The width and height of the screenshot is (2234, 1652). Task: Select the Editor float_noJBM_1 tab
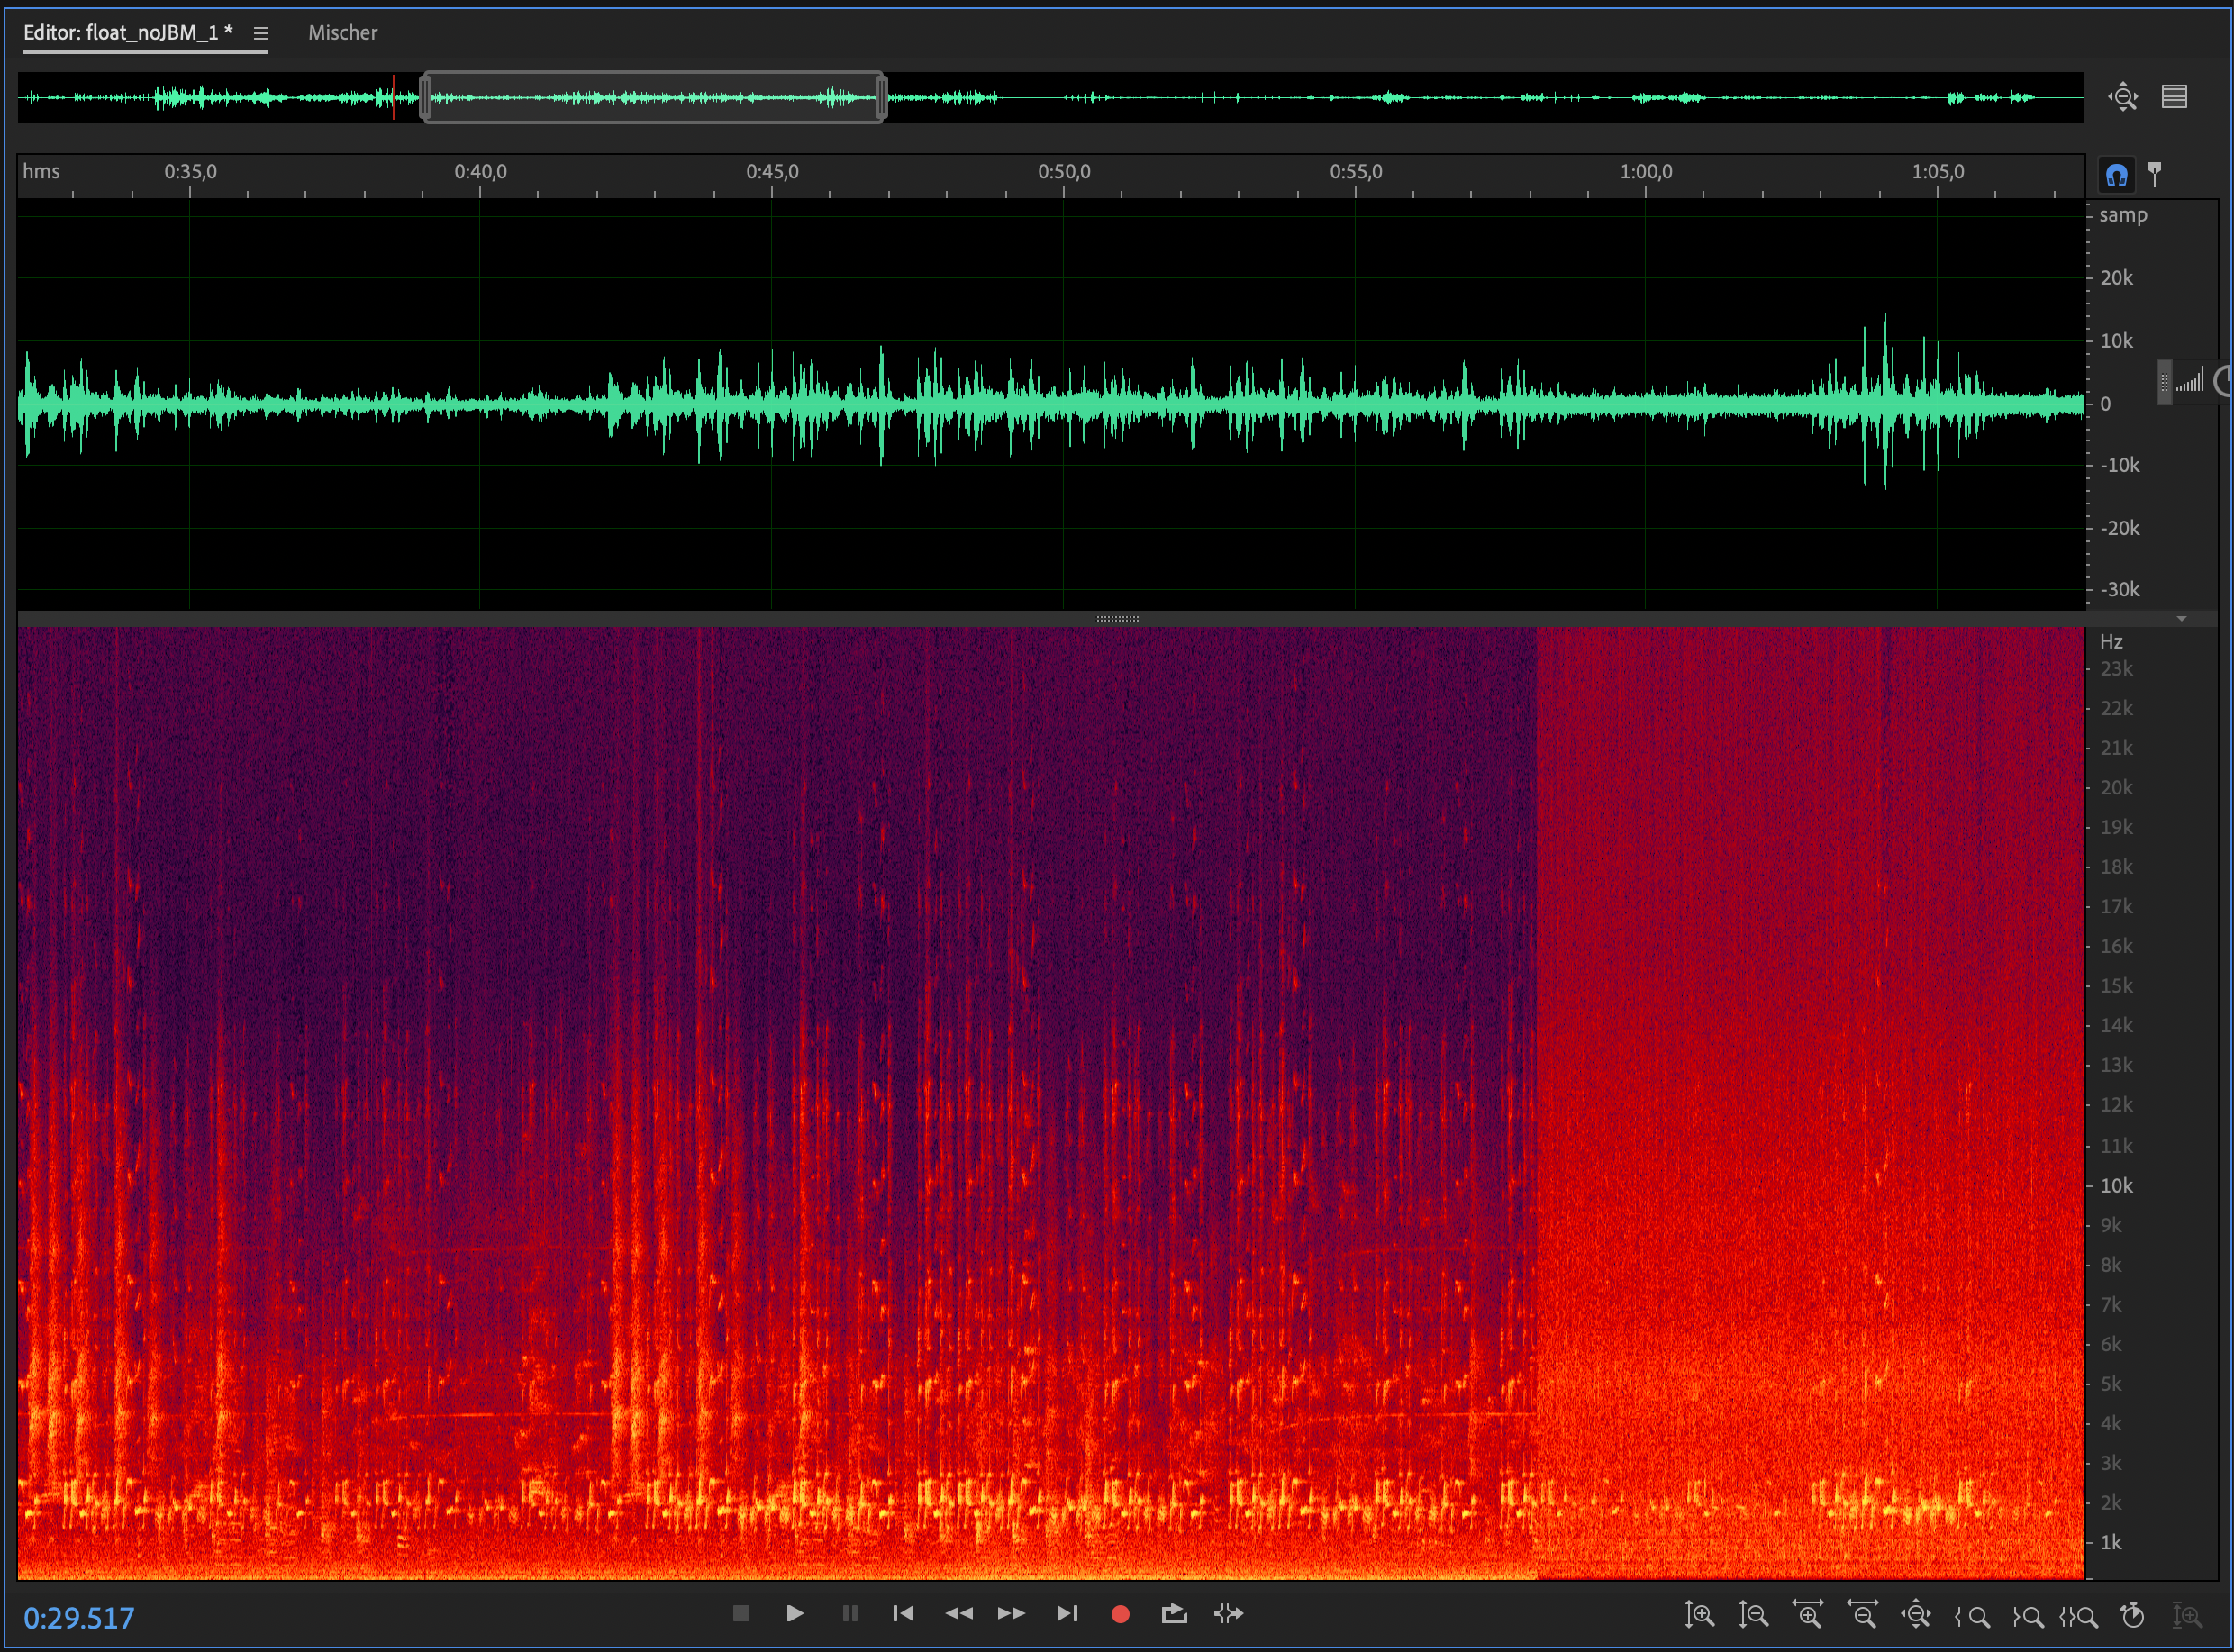tap(128, 33)
